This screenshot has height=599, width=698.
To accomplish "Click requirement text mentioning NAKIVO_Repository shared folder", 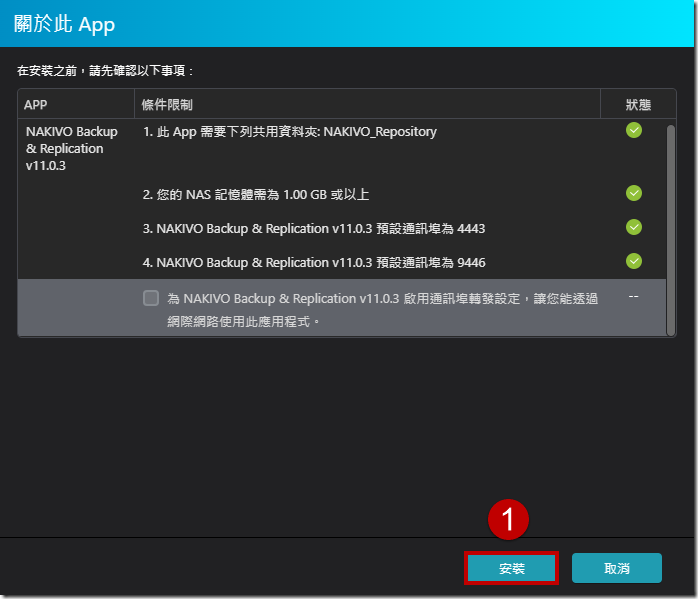I will [290, 132].
